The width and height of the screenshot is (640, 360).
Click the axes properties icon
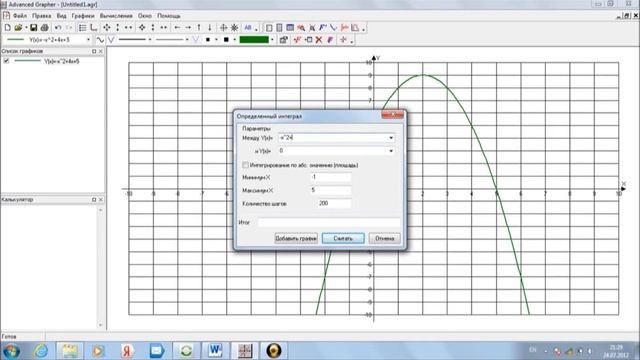pyautogui.click(x=93, y=28)
